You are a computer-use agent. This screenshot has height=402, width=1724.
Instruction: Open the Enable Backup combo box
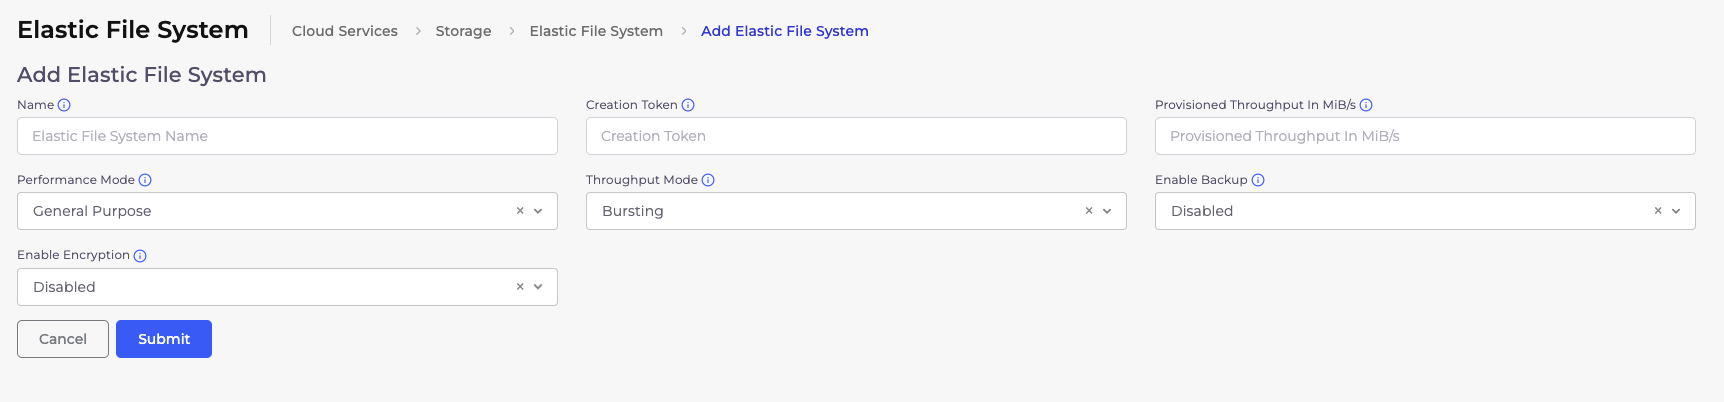1425,211
